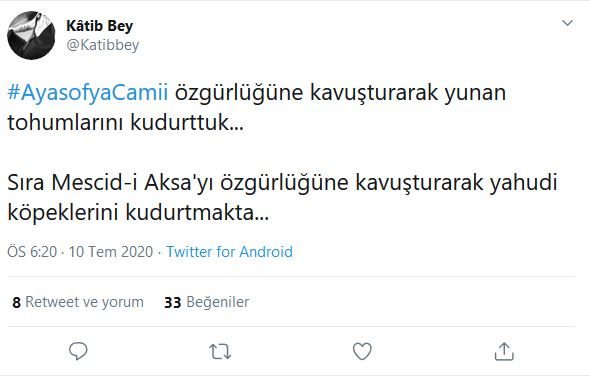
Task: Click the Retweet ve yorum label text
Action: click(85, 302)
